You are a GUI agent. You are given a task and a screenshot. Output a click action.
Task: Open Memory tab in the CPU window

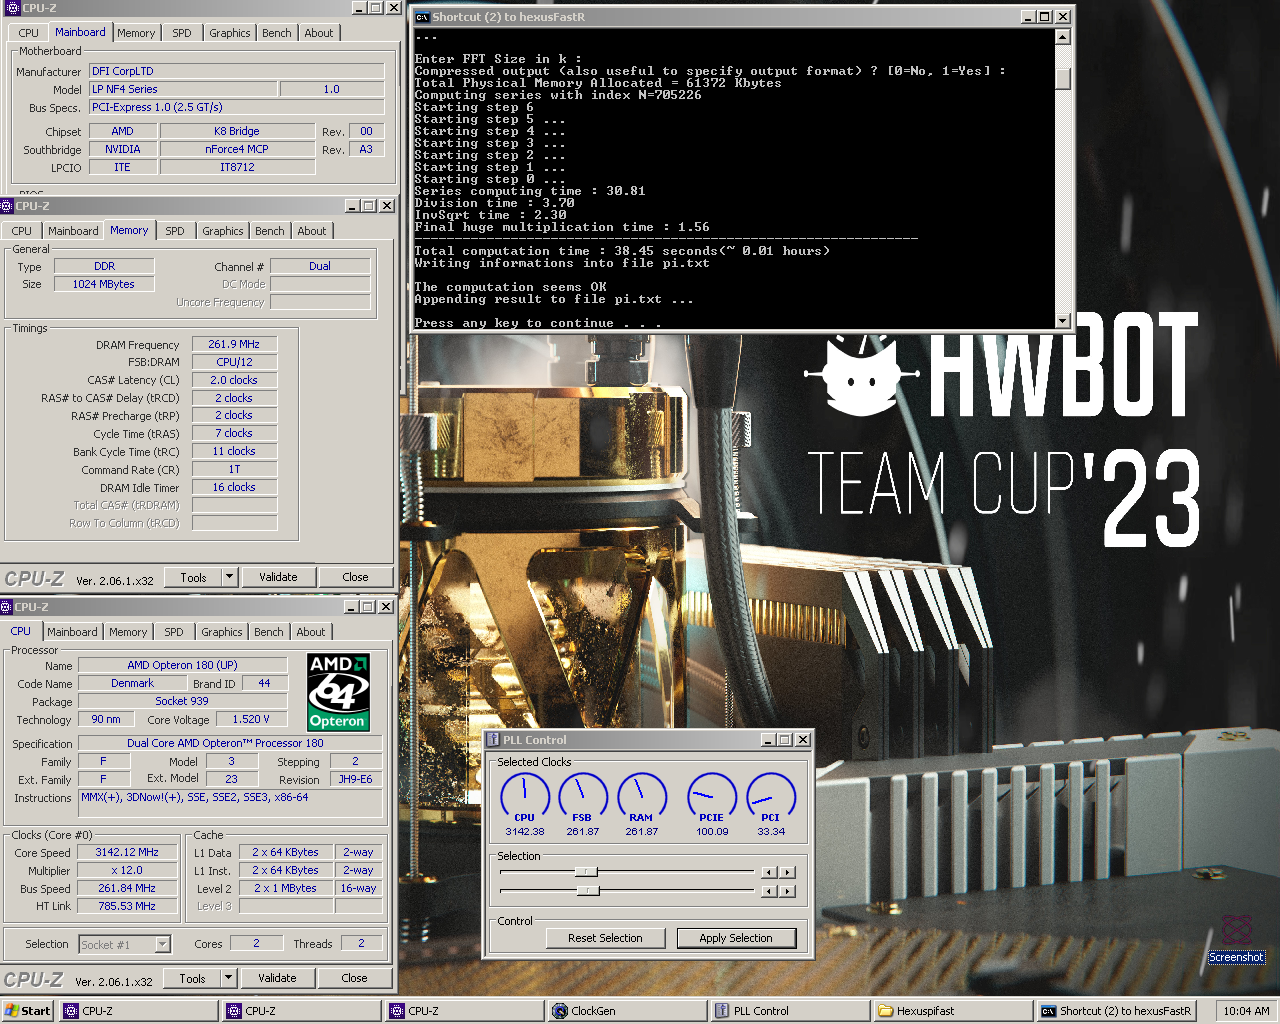pyautogui.click(x=128, y=632)
